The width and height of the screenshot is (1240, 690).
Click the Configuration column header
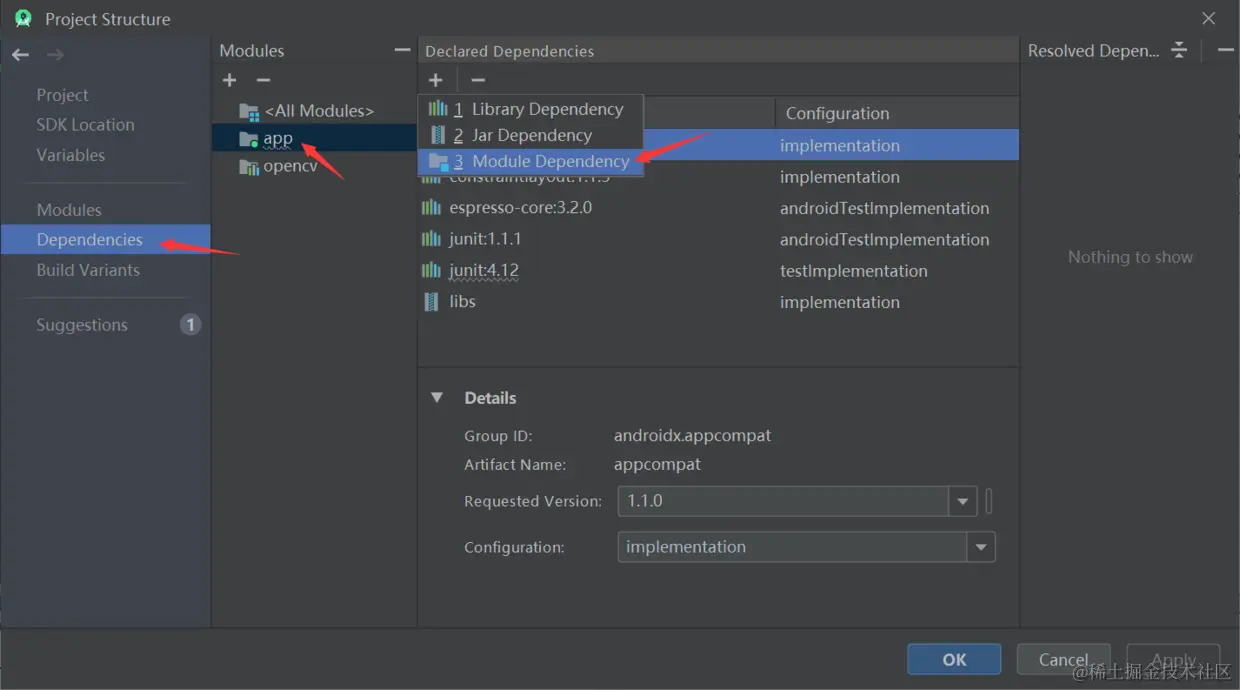897,113
